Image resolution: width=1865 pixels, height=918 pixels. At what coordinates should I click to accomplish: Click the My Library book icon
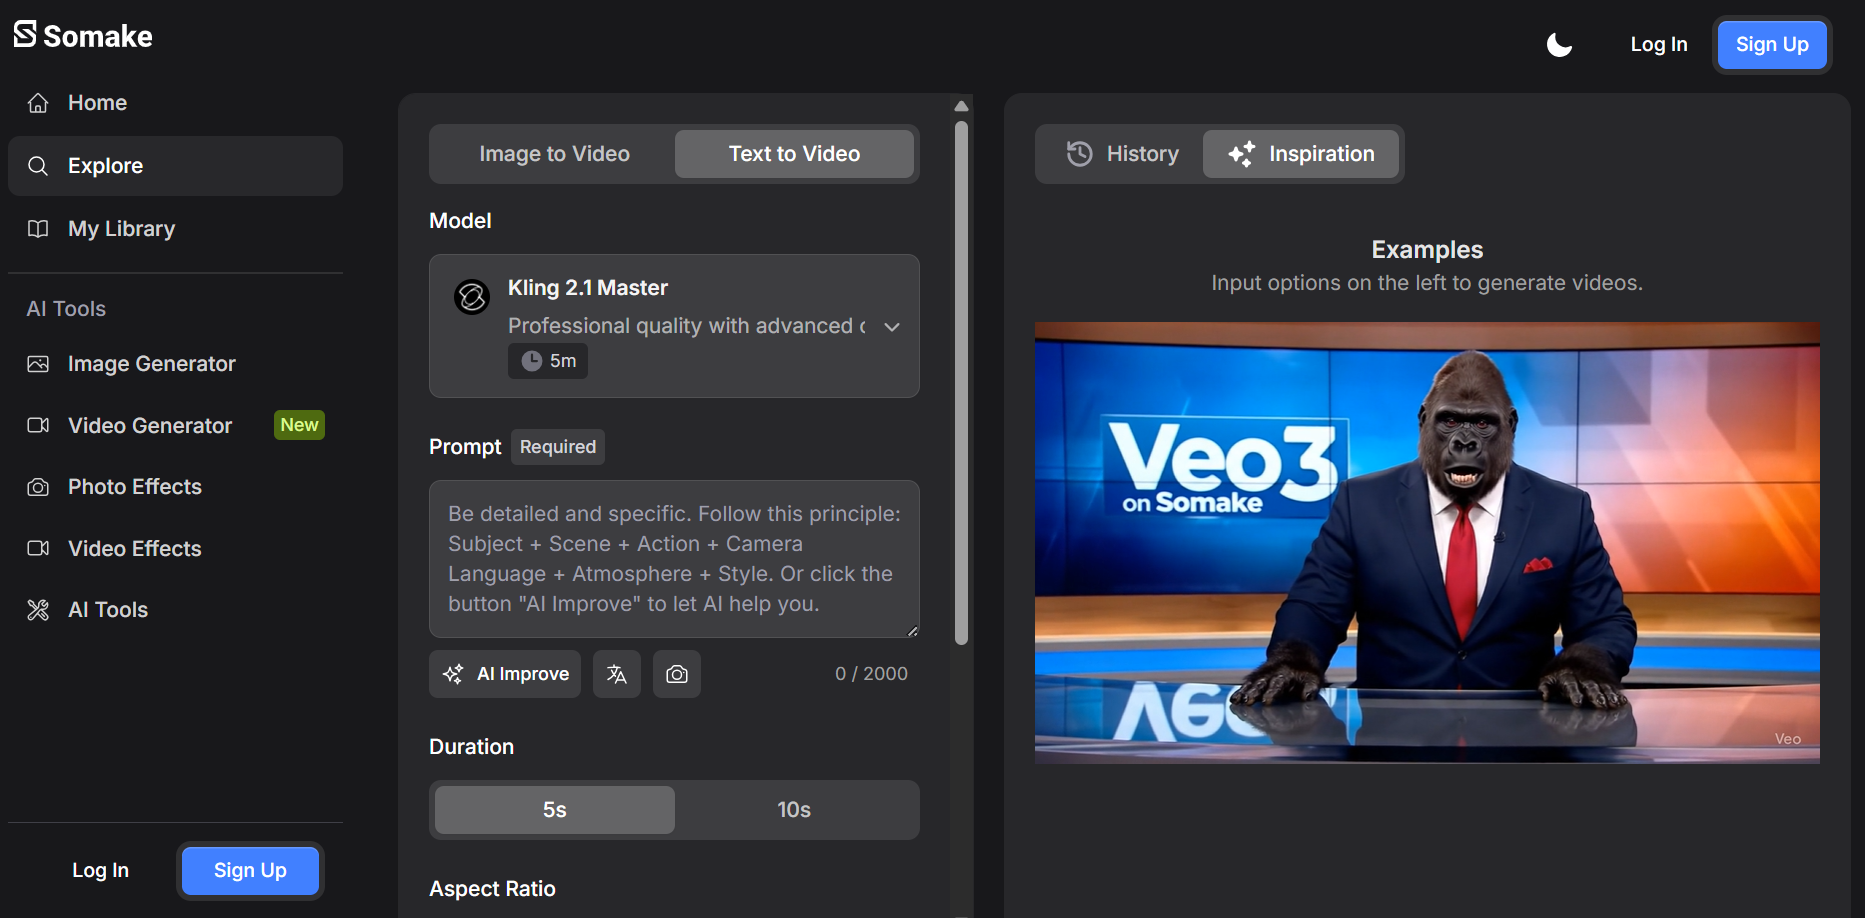coord(38,229)
